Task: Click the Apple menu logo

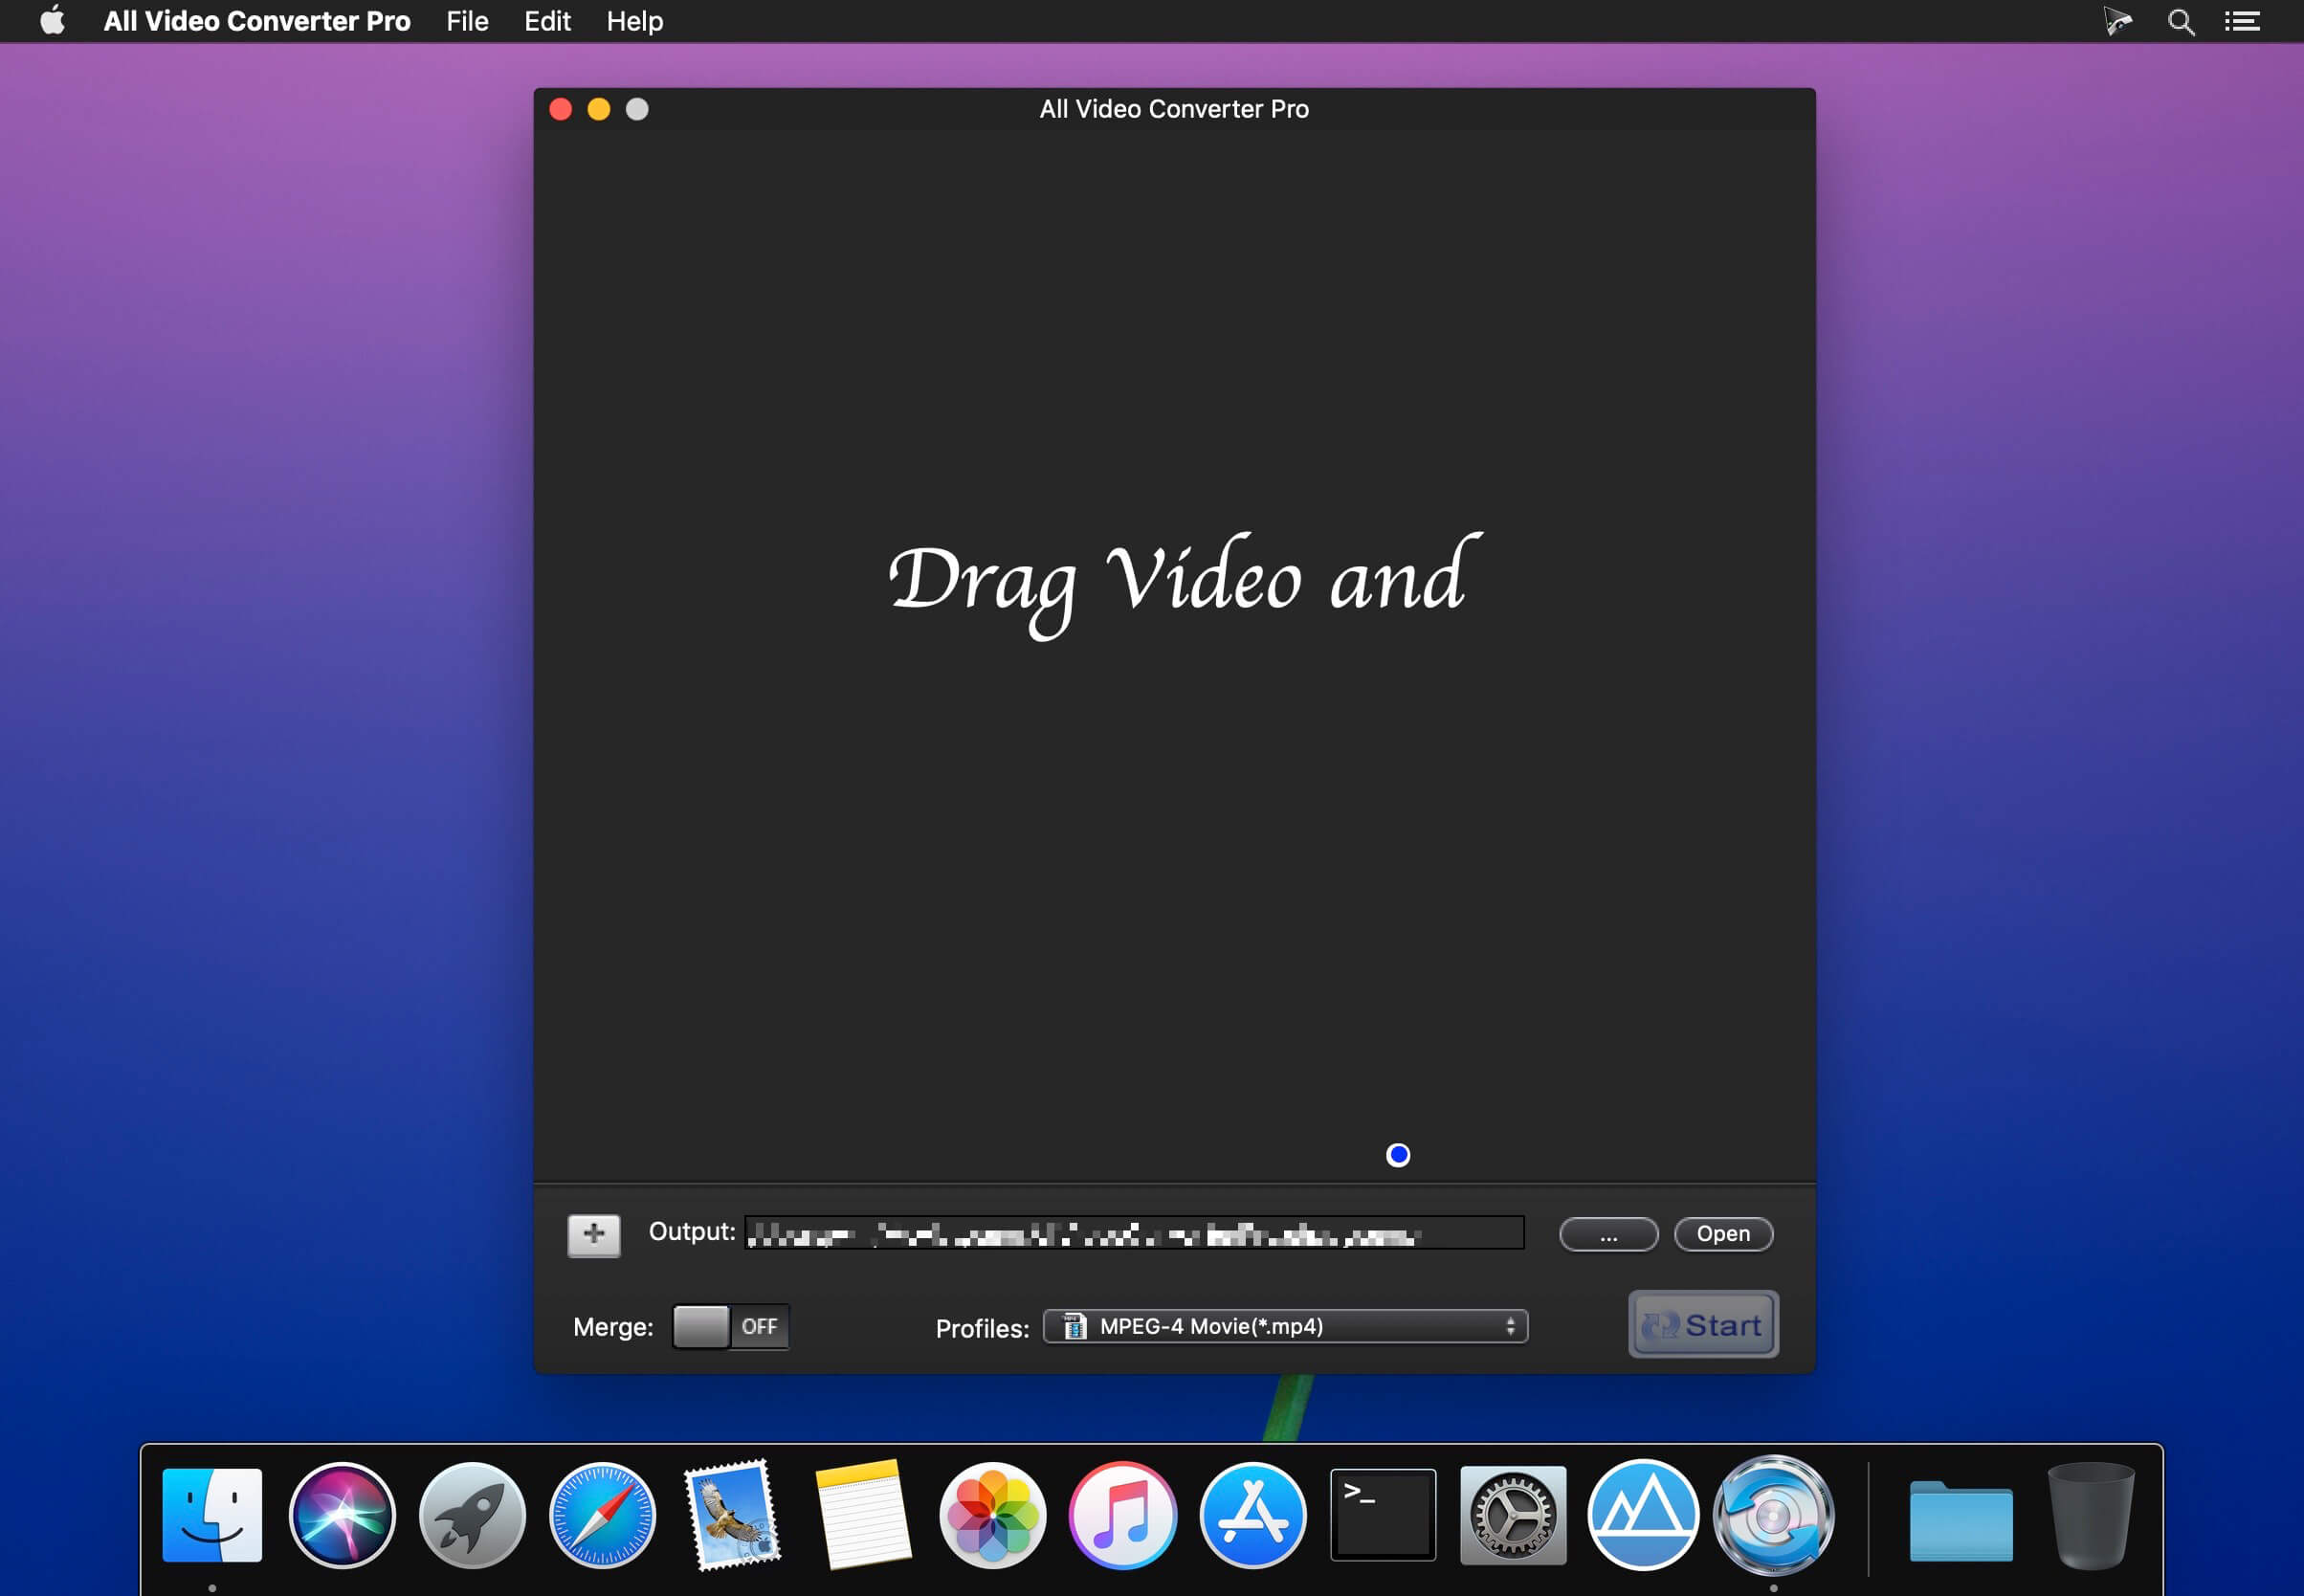Action: coord(52,21)
